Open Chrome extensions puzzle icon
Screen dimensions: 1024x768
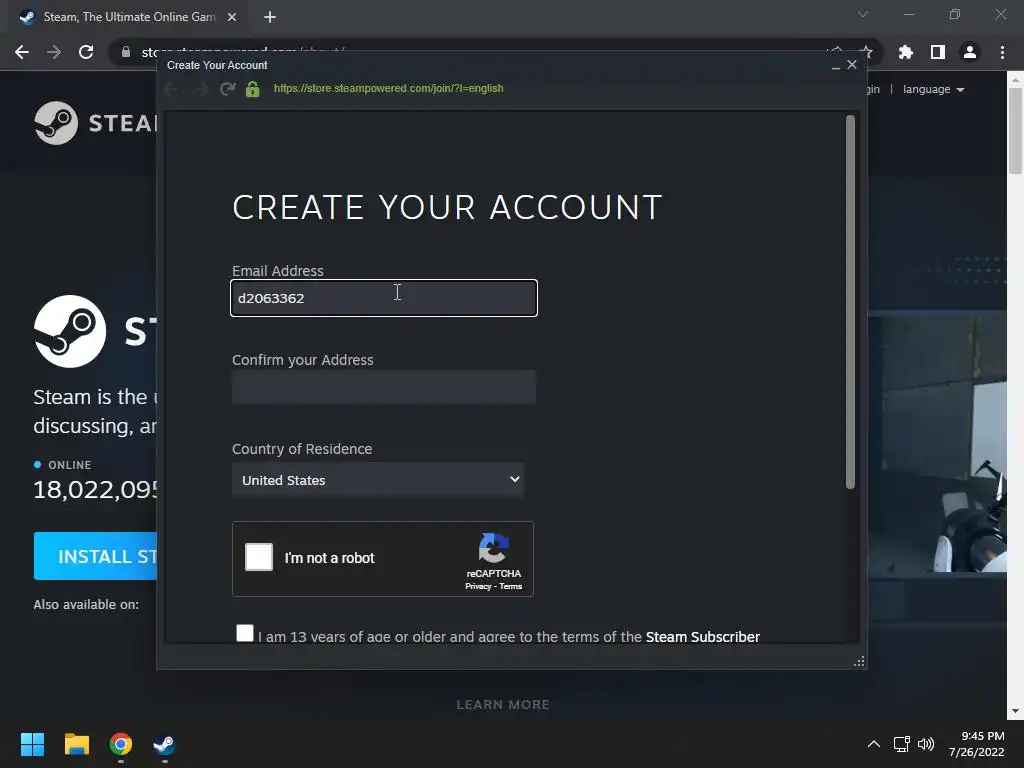tap(905, 52)
